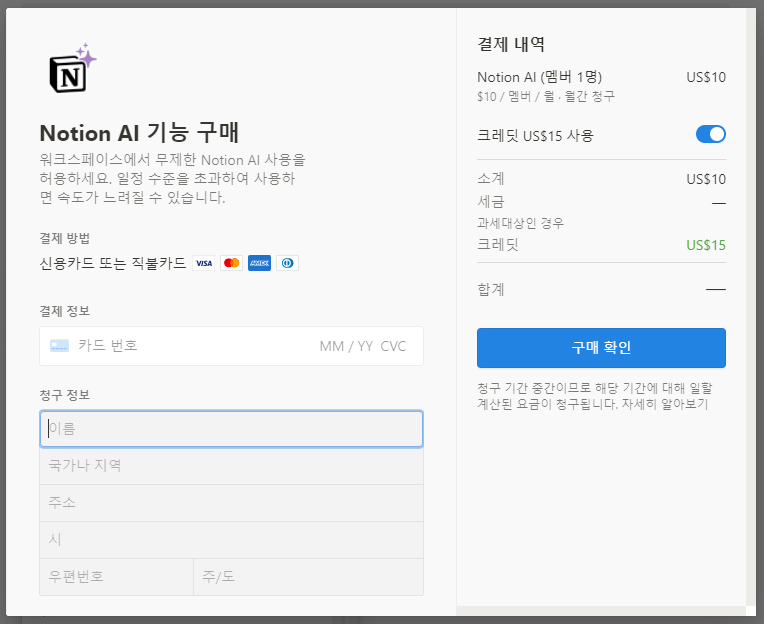The height and width of the screenshot is (624, 764).
Task: Click the 합계 total label
Action: [491, 289]
